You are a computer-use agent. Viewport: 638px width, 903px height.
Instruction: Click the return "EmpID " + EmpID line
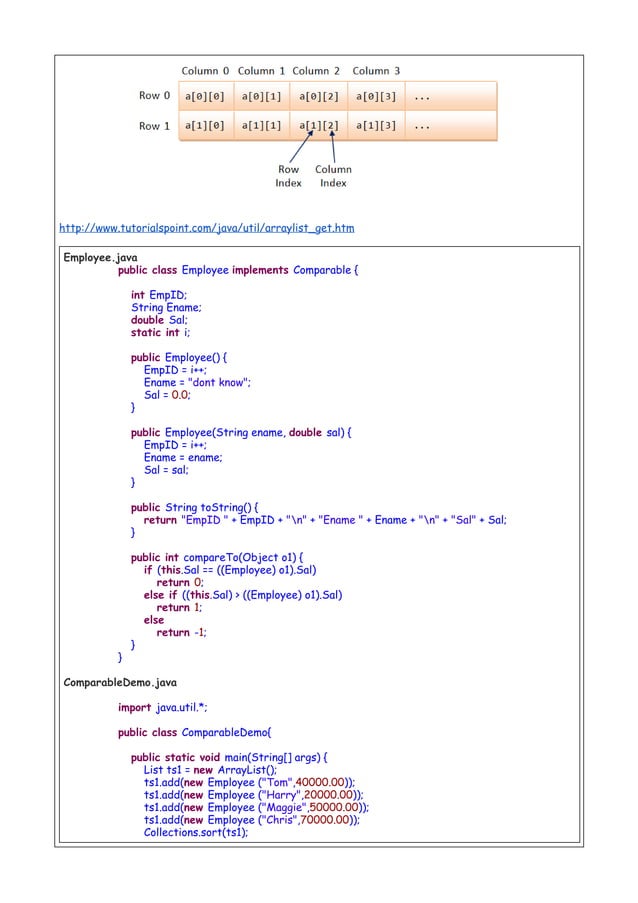pyautogui.click(x=325, y=520)
